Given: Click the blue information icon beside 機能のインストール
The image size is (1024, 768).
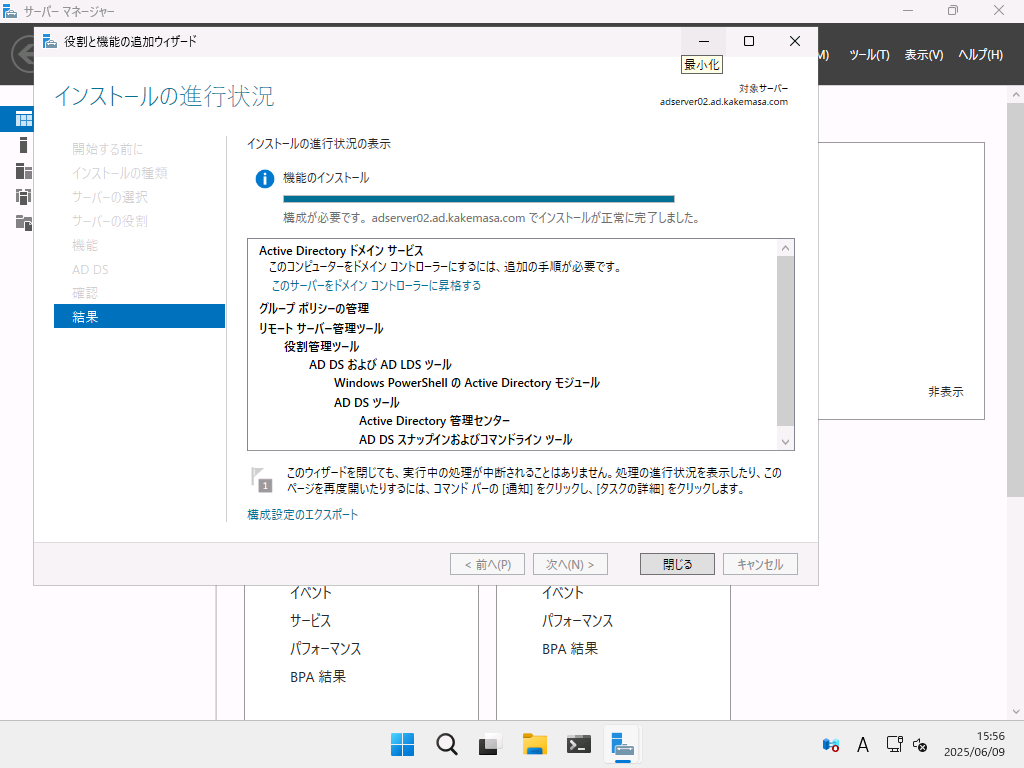Looking at the screenshot, I should [264, 178].
